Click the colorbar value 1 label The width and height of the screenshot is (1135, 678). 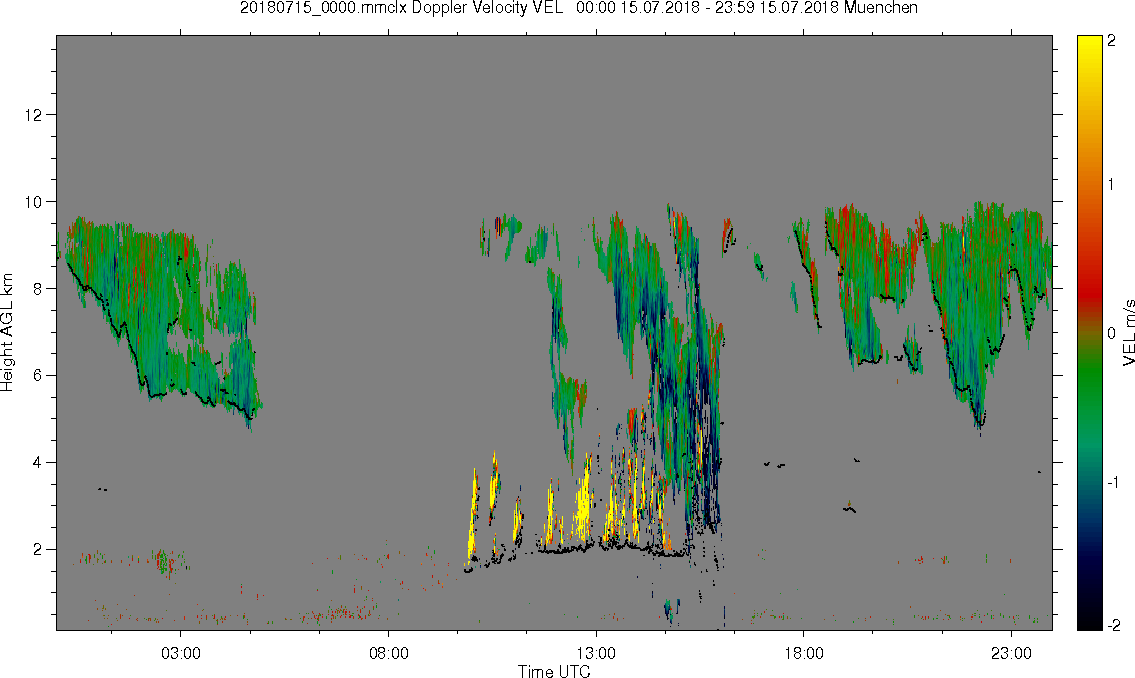click(1111, 185)
